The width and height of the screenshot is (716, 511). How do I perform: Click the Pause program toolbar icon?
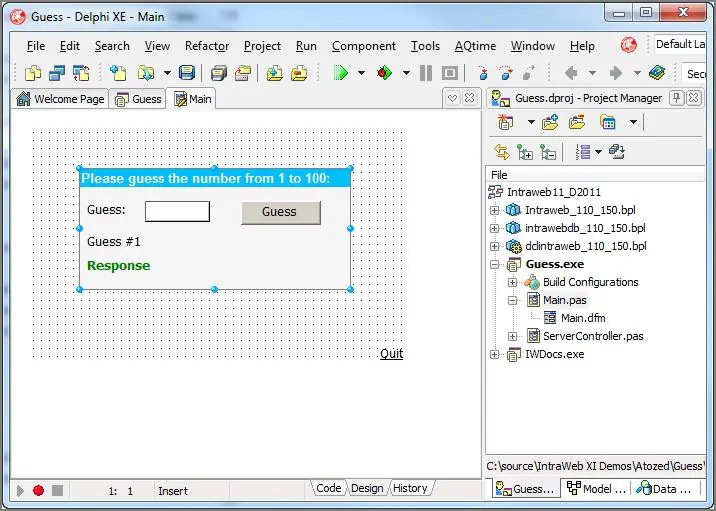click(x=426, y=73)
